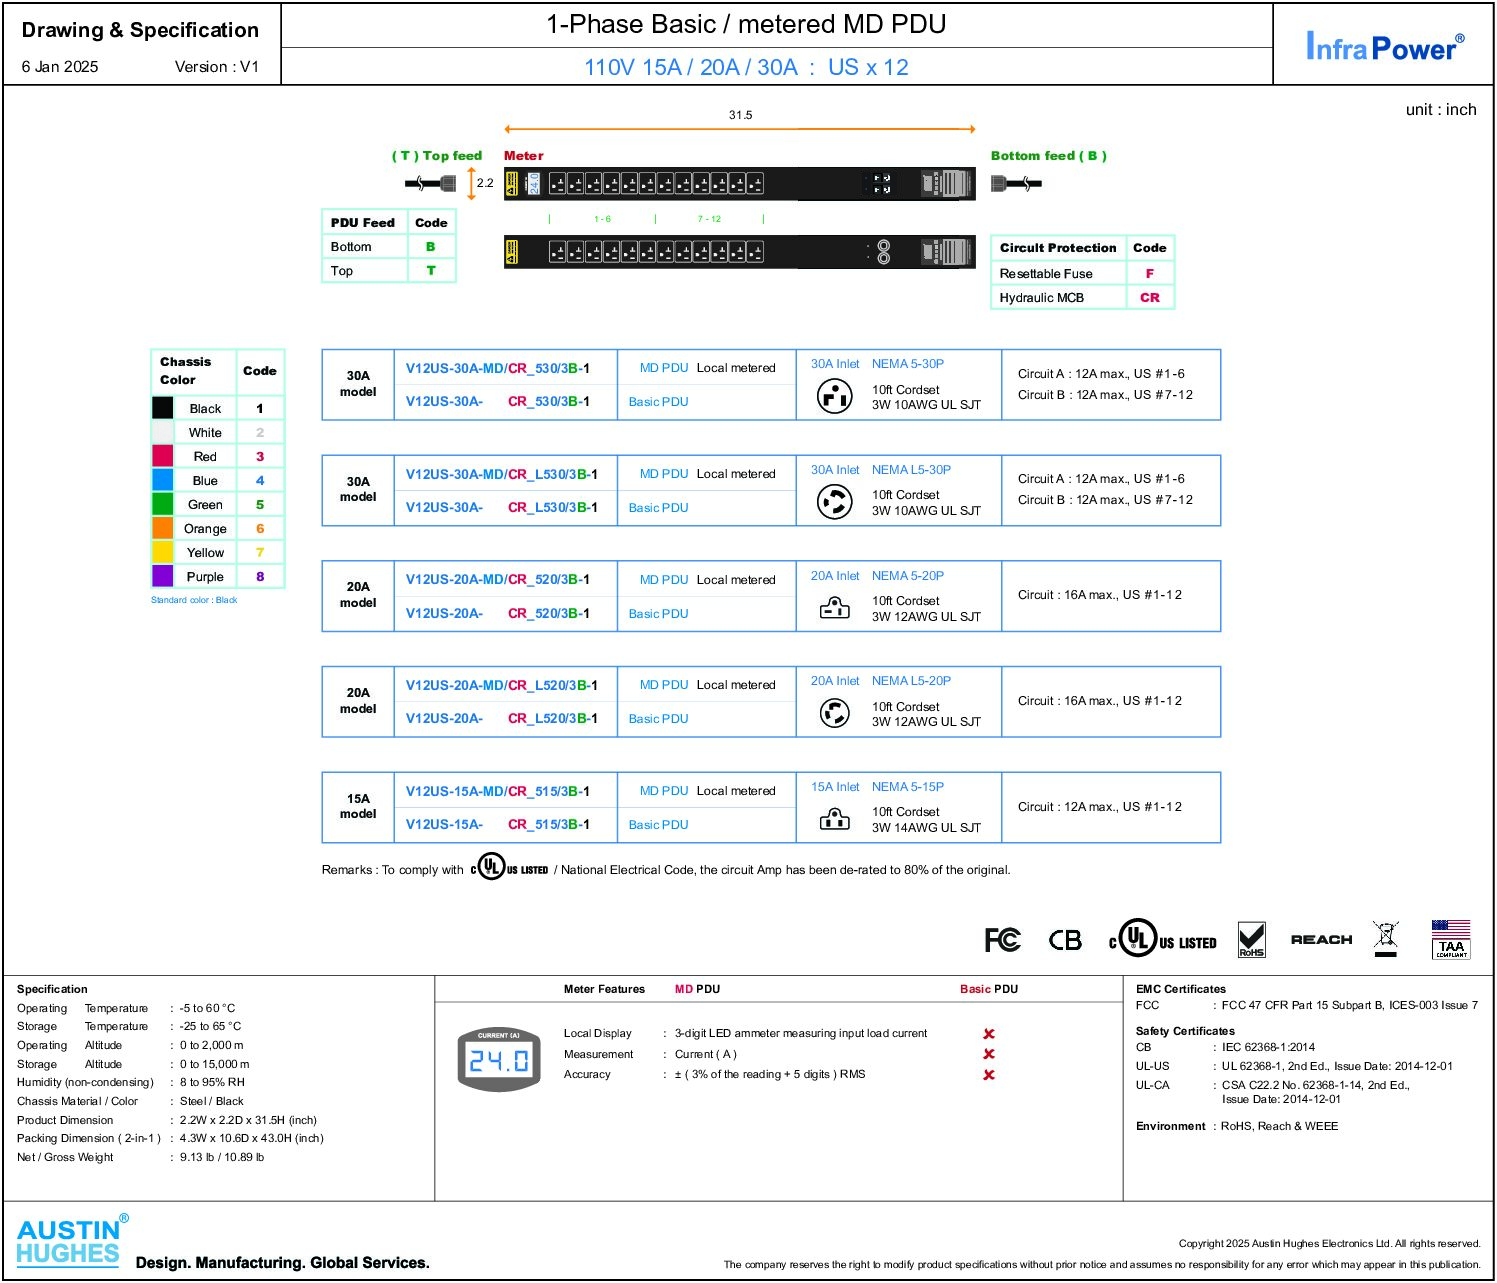Click the NEMA L5-20P locking plug symbol

pos(834,713)
